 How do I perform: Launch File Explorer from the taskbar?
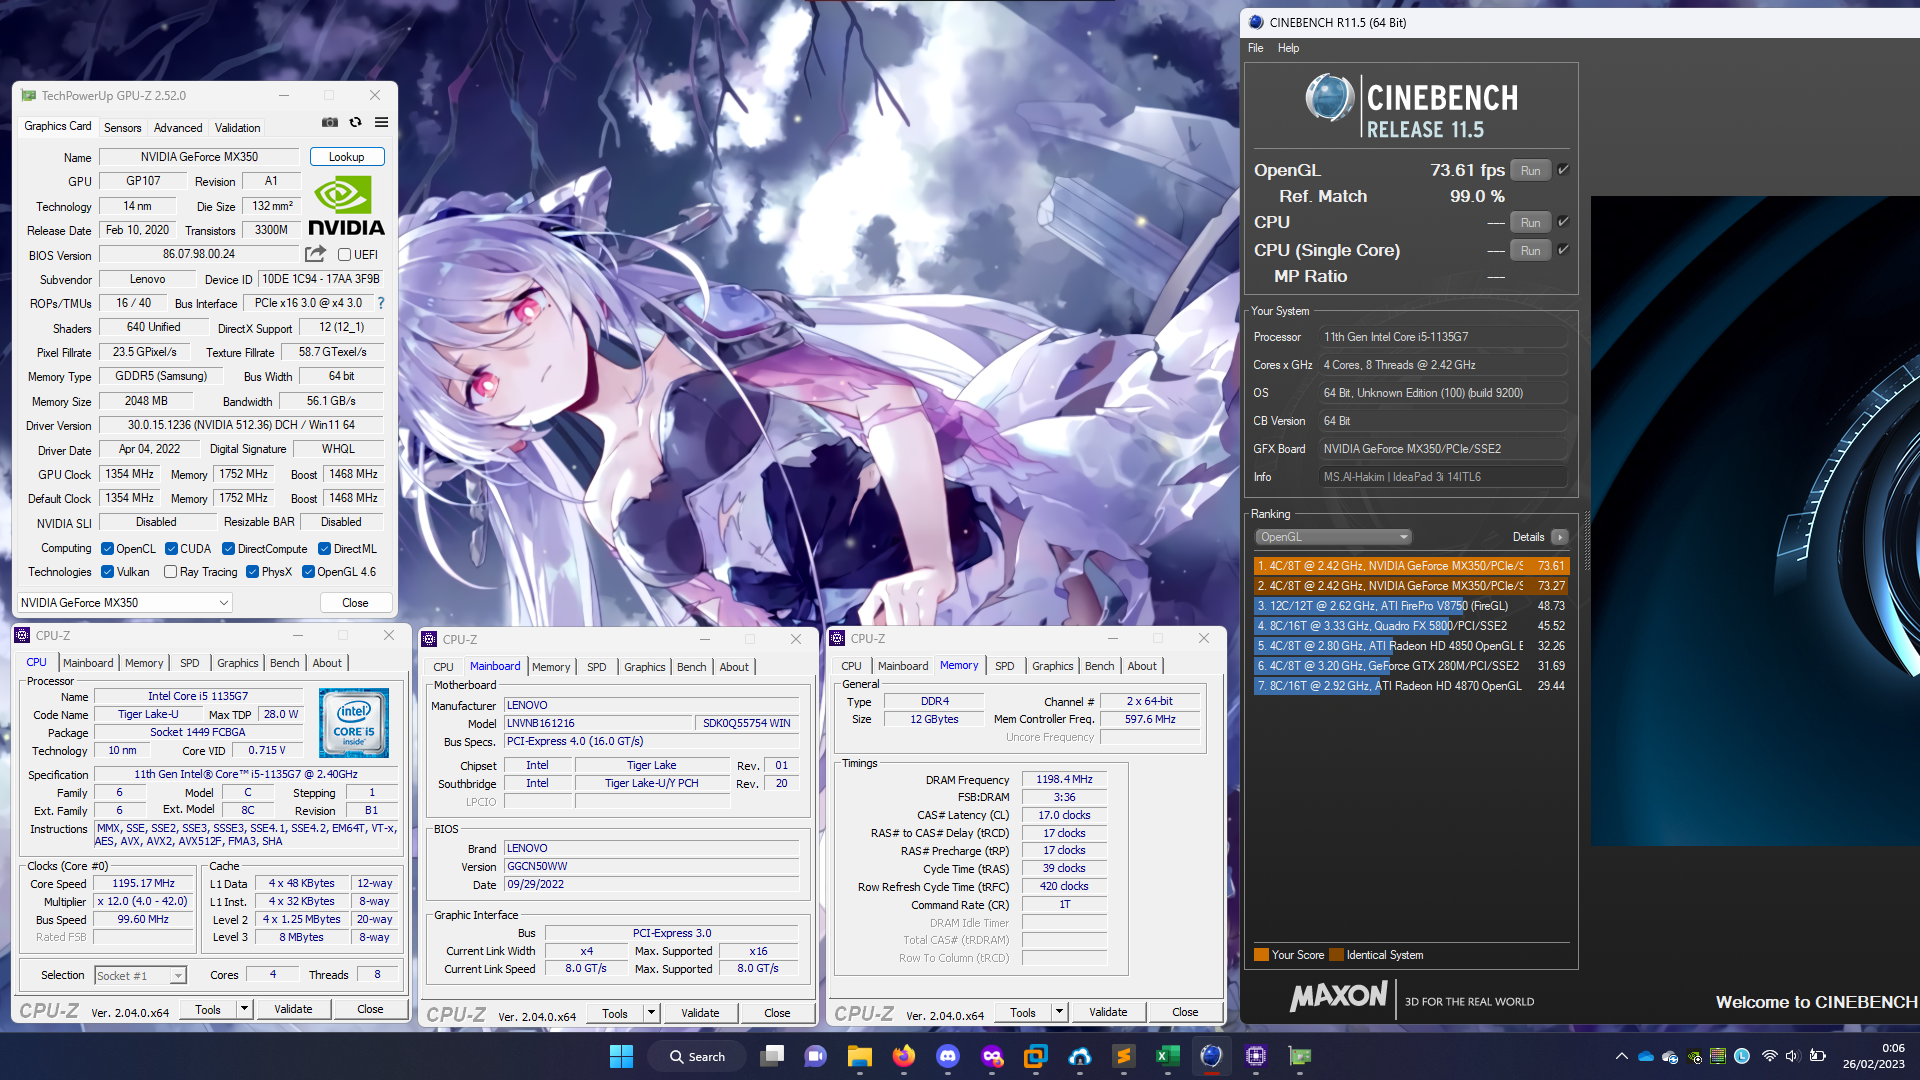[x=860, y=1056]
